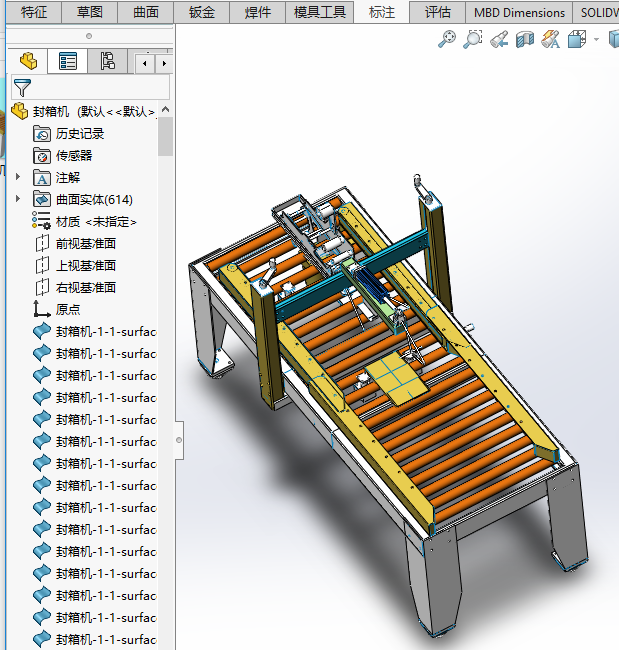Image resolution: width=619 pixels, height=650 pixels.
Task: Activate the Section View tool
Action: [525, 39]
